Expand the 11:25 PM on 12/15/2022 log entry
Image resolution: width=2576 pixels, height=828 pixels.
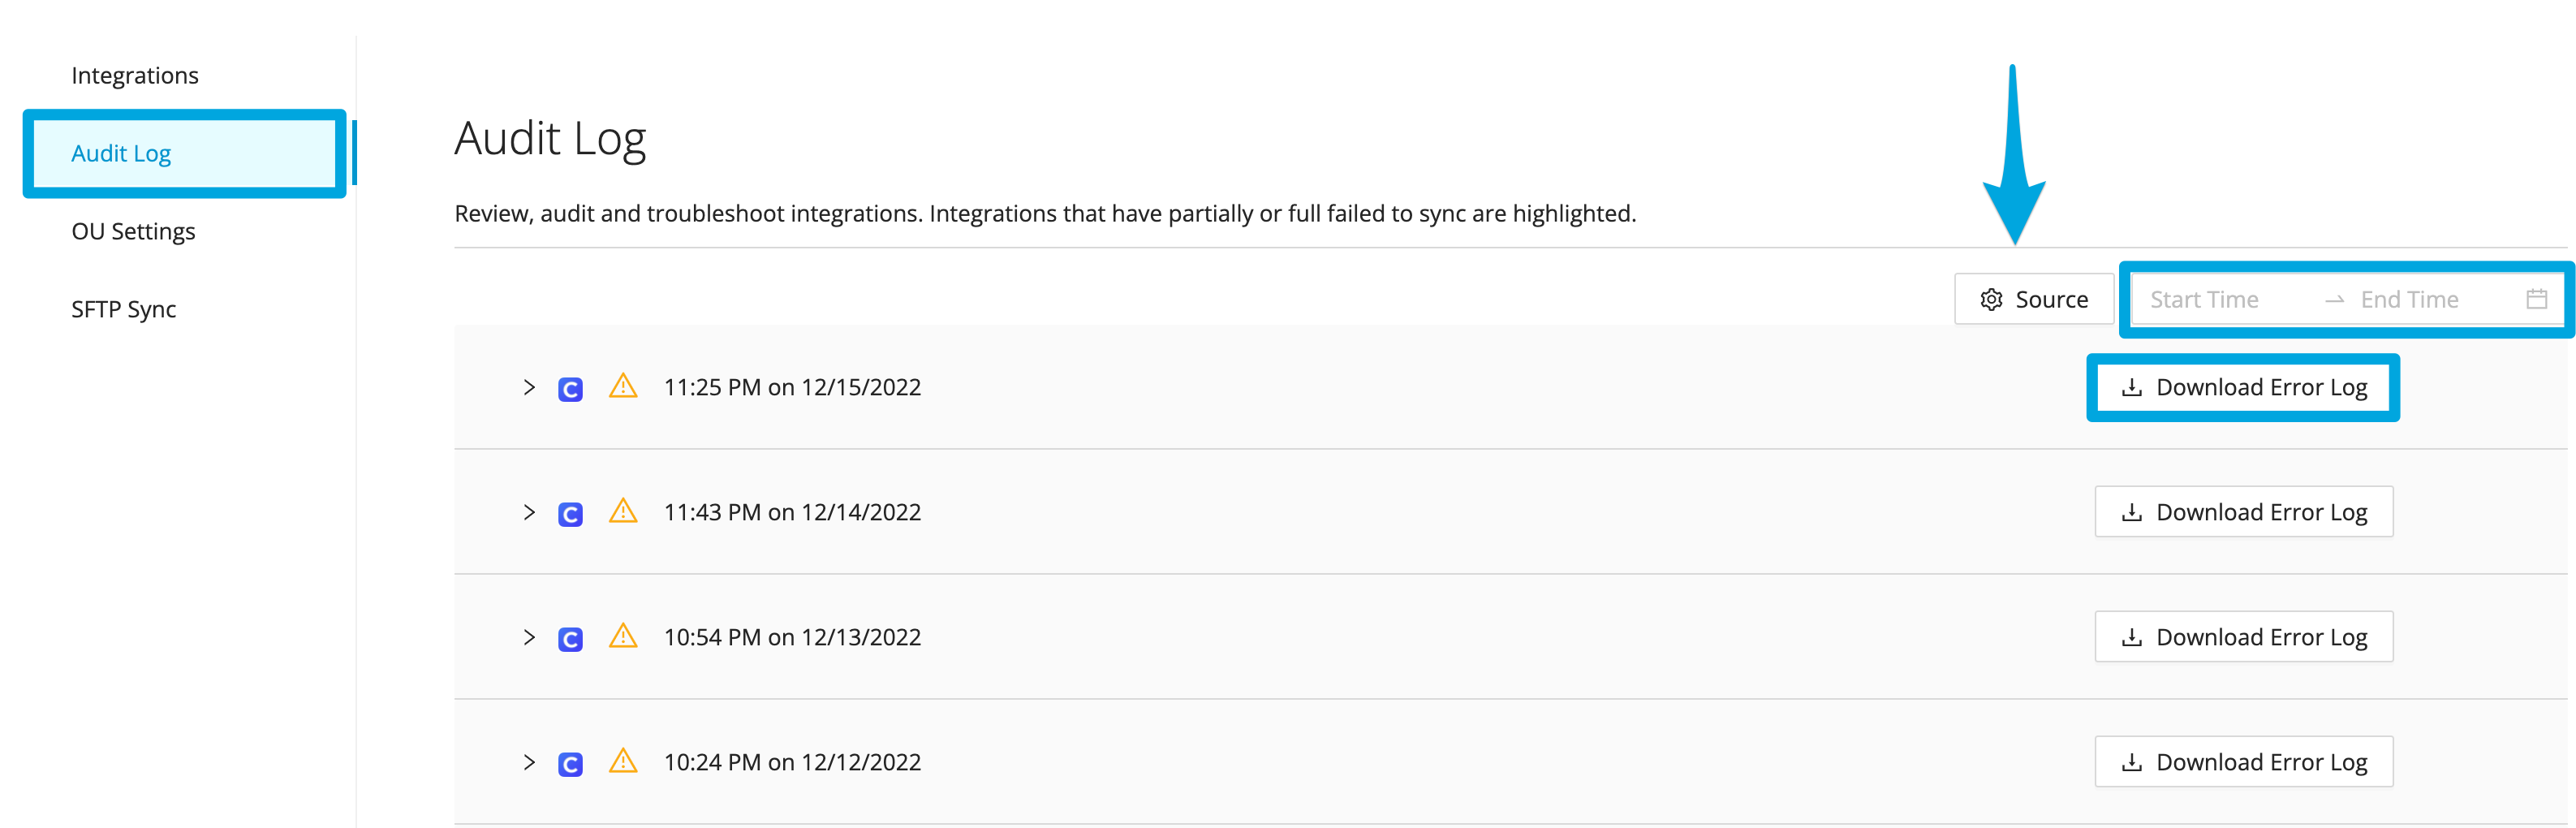(x=529, y=387)
